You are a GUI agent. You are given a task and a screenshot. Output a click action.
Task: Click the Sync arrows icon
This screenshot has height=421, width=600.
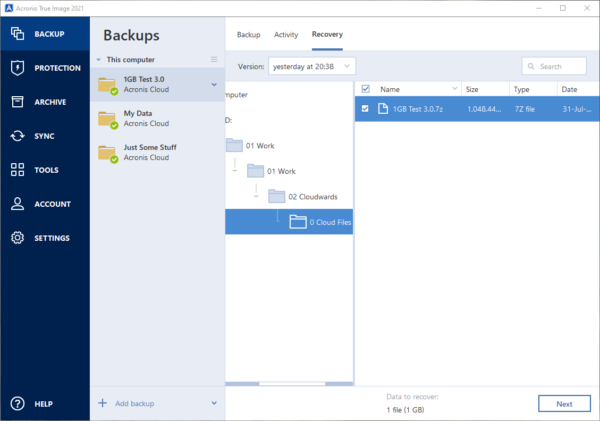click(x=17, y=136)
